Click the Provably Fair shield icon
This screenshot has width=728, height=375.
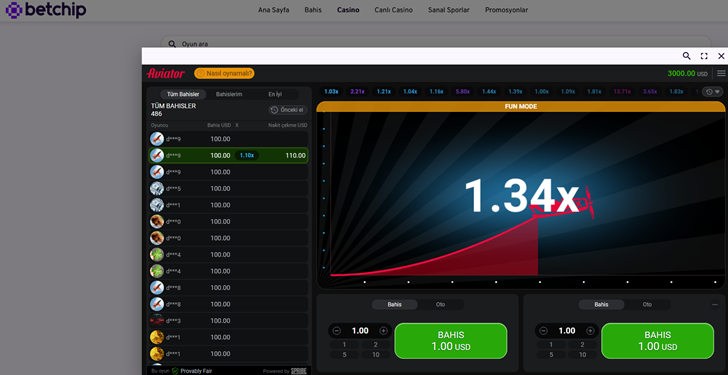(x=175, y=371)
